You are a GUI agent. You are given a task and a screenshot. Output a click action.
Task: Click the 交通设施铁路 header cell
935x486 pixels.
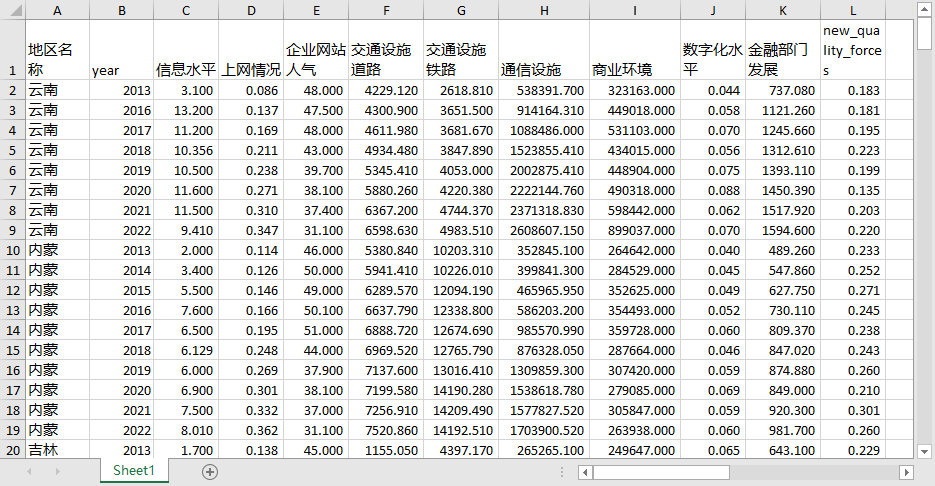click(461, 49)
